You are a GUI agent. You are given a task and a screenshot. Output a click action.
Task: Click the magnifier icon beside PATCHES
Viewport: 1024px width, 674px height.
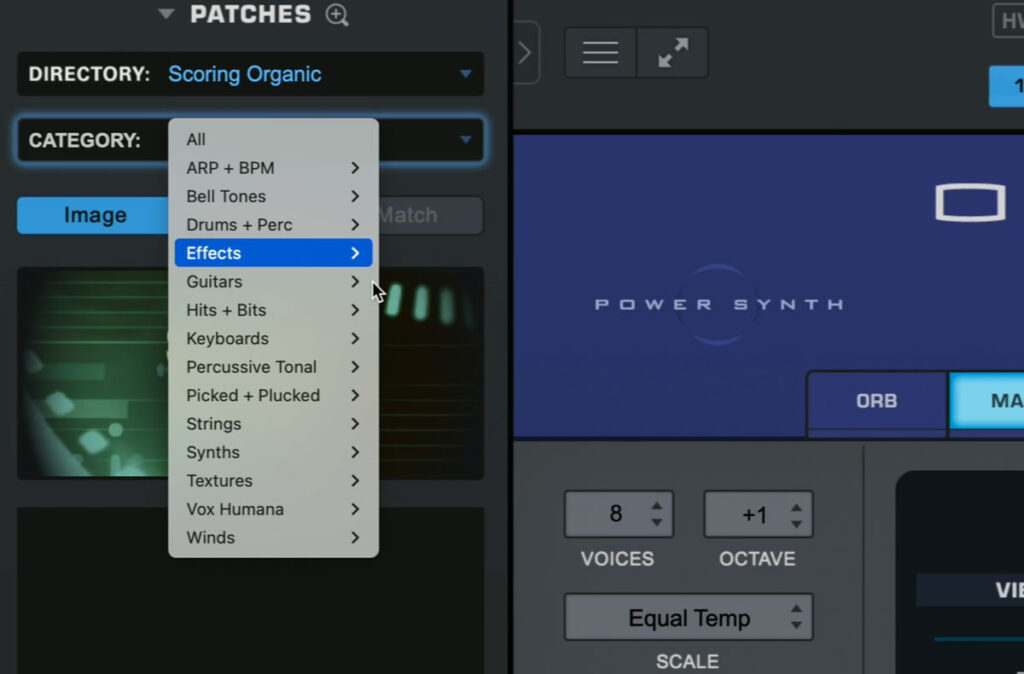click(337, 15)
